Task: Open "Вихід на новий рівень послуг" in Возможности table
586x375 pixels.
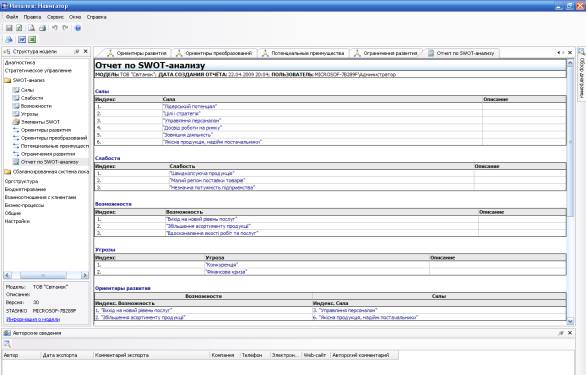Action: pos(201,219)
